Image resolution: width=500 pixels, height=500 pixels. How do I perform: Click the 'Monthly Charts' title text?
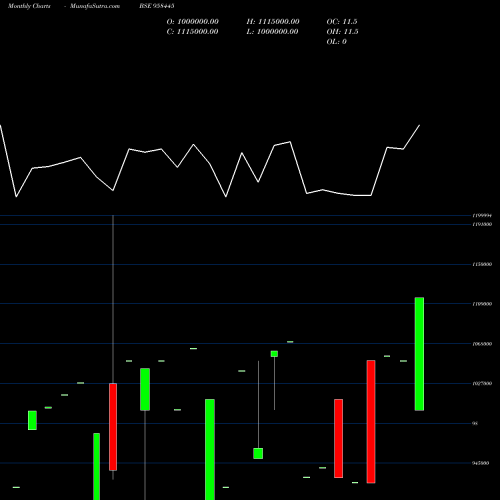[x=29, y=6]
